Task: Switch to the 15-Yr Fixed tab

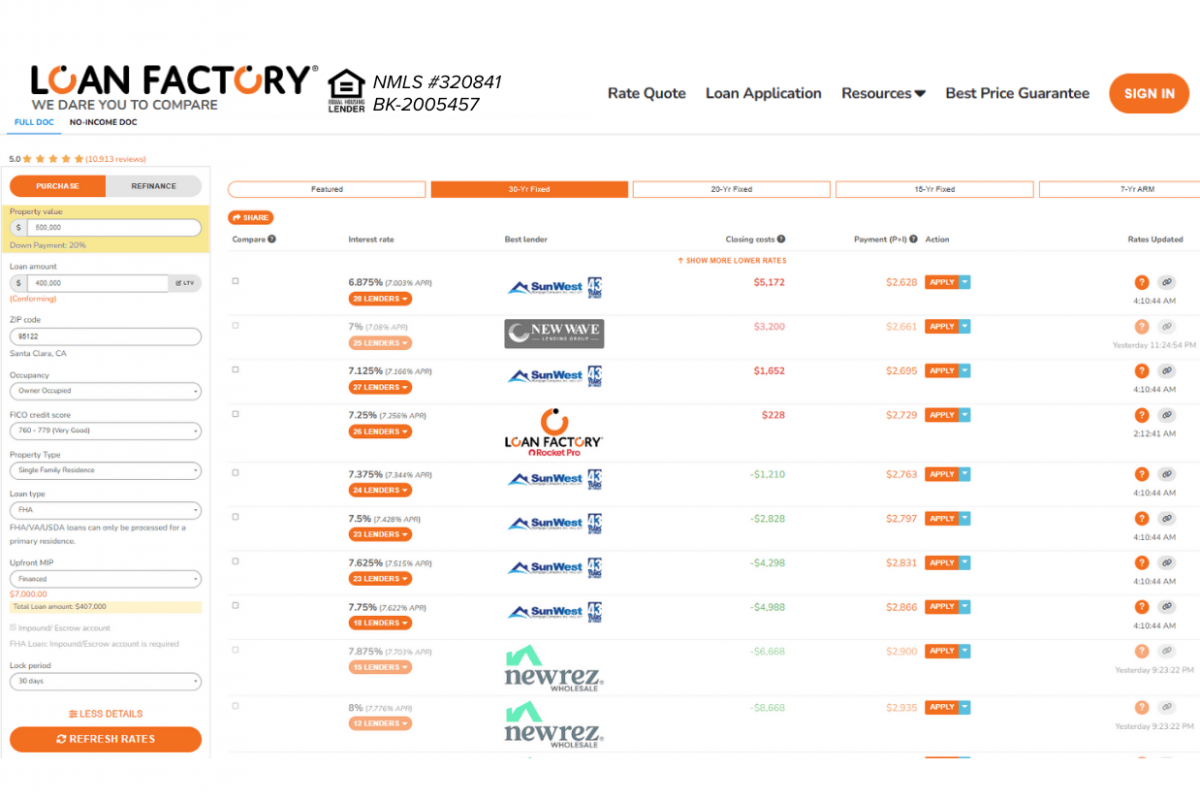Action: [934, 189]
